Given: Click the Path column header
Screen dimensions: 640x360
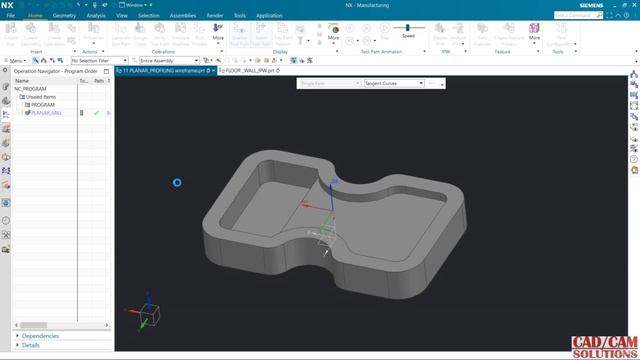Looking at the screenshot, I should click(x=99, y=81).
